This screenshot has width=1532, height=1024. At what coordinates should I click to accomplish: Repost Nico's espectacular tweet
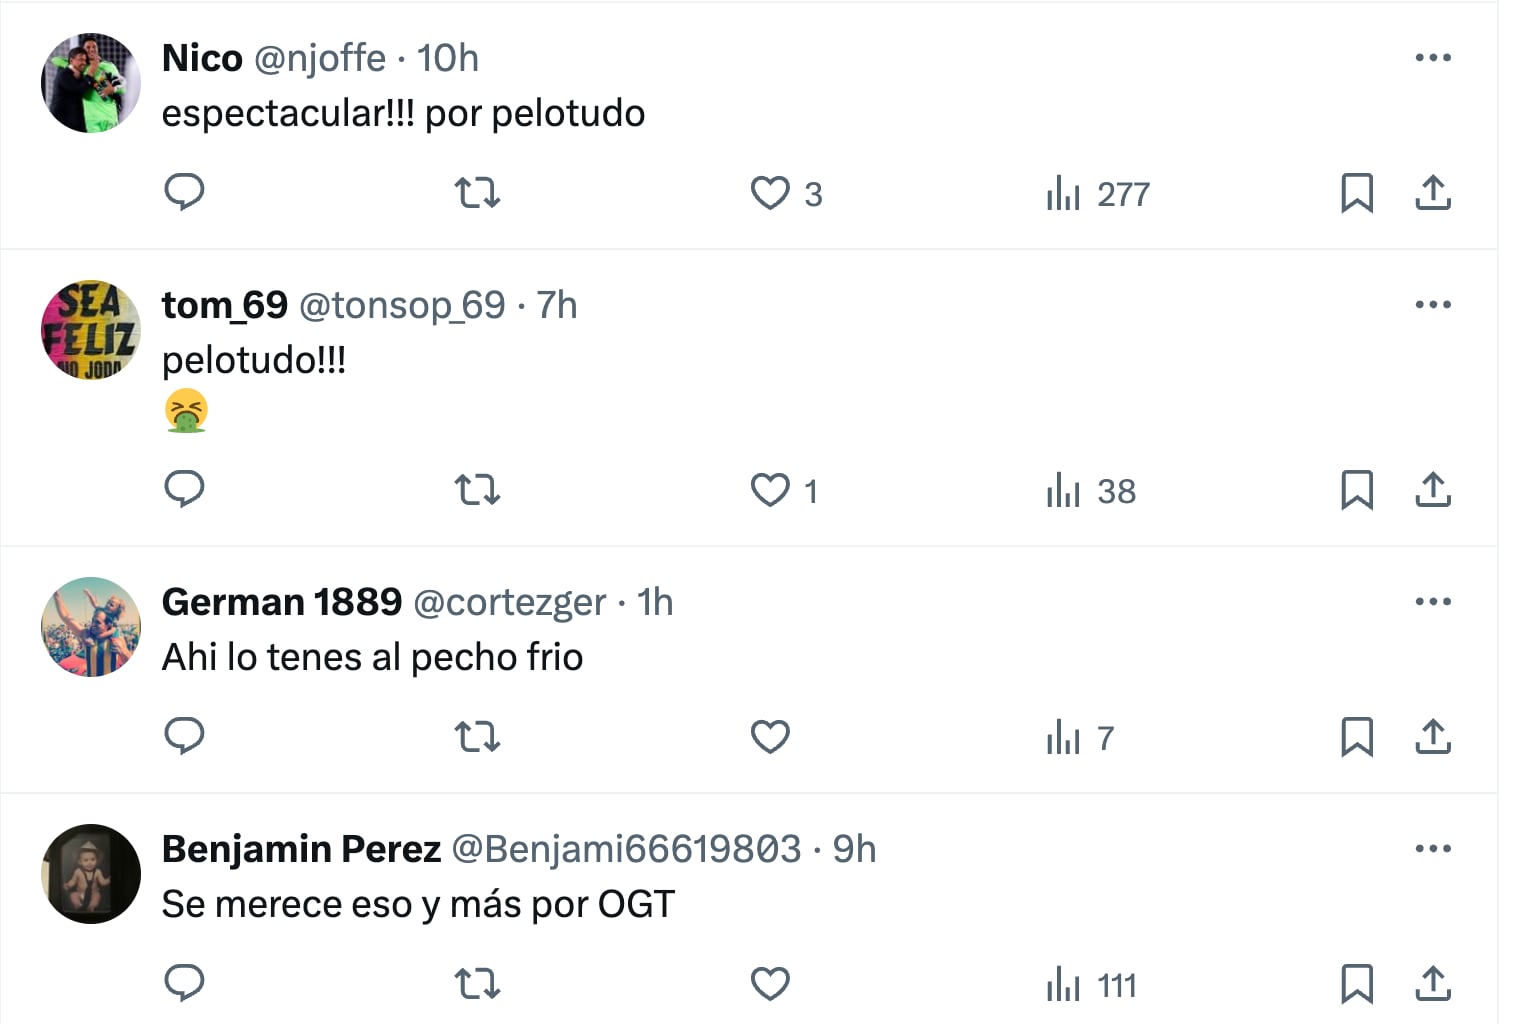pos(477,192)
